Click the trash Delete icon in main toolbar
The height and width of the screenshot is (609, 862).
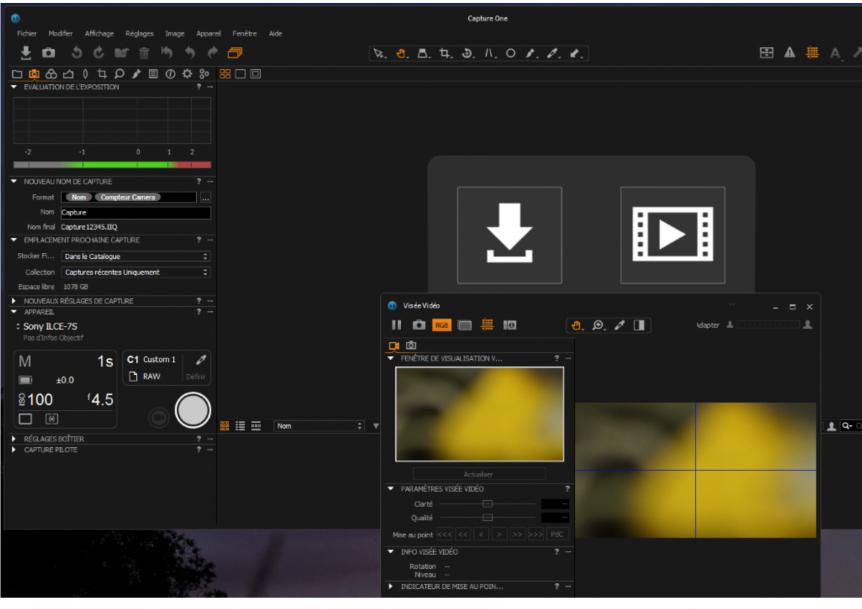[144, 53]
